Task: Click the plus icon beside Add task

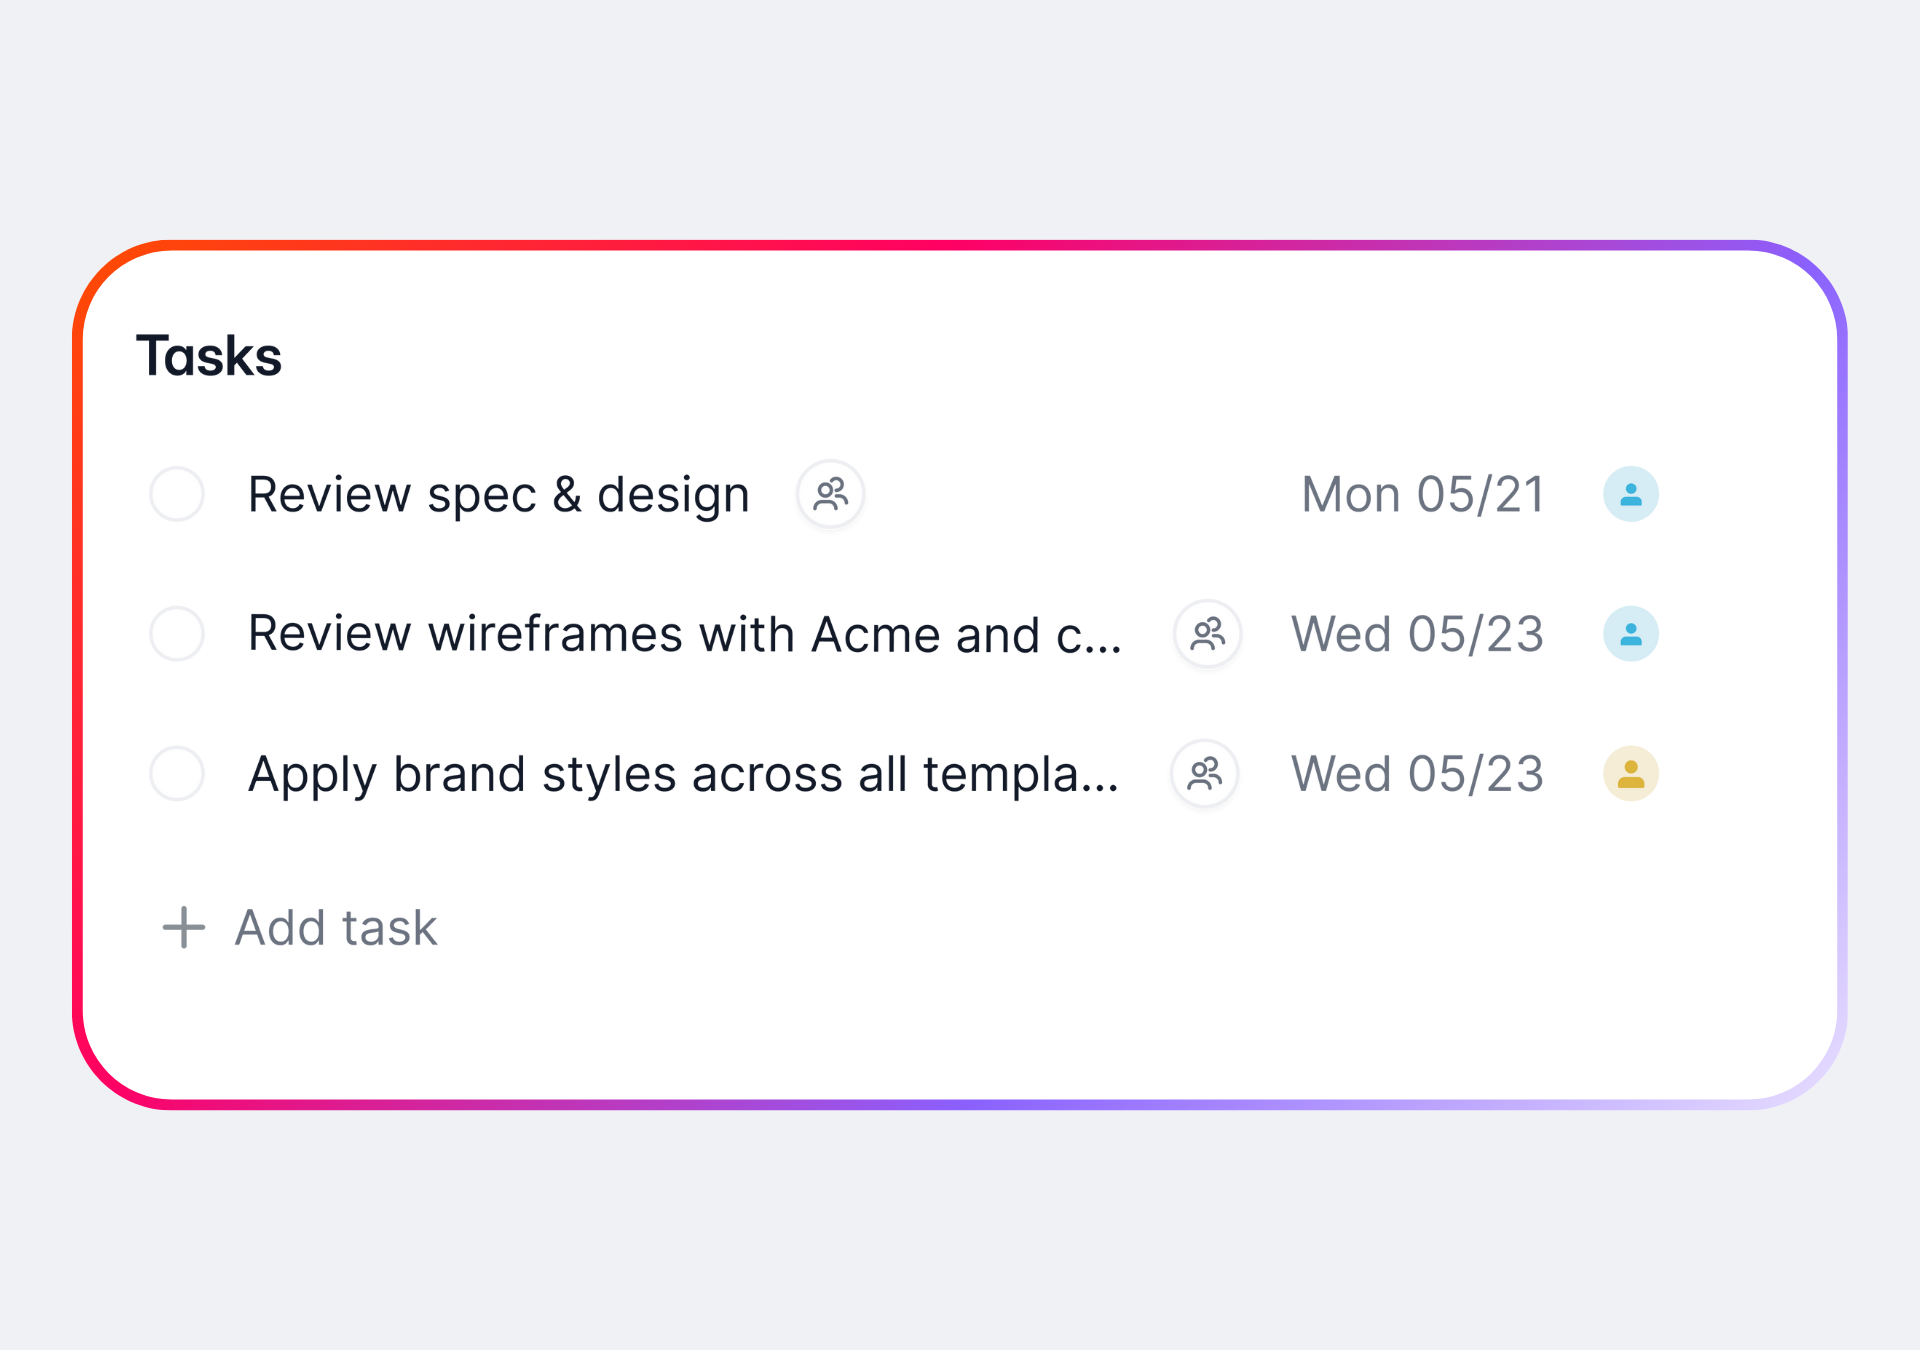Action: tap(184, 927)
